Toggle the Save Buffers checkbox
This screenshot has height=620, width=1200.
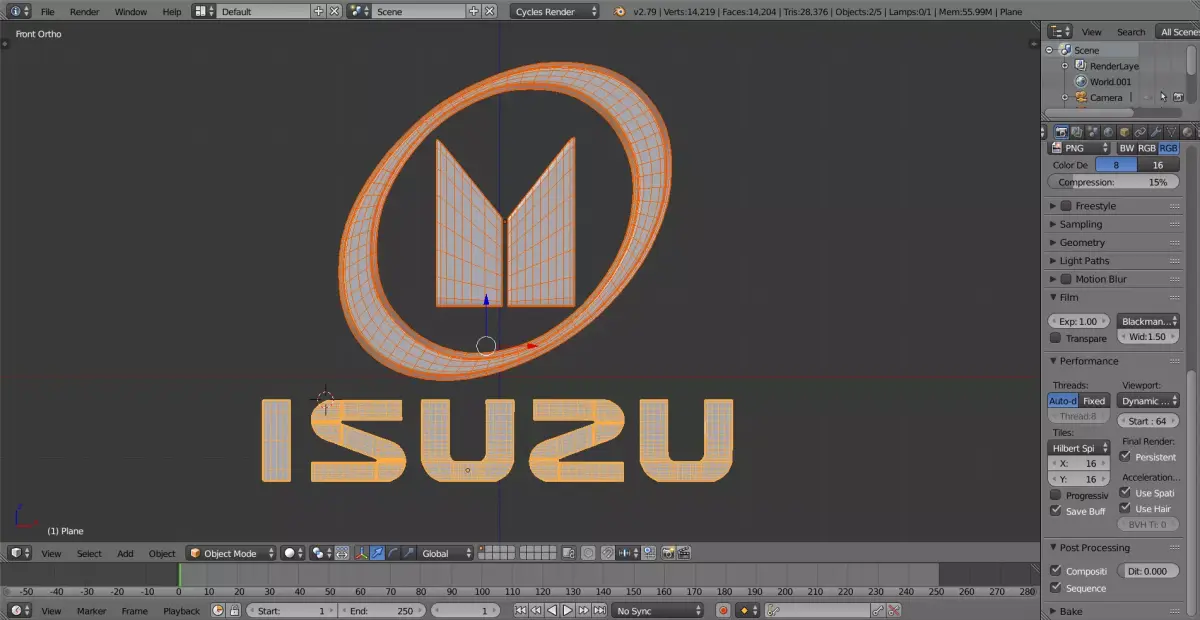click(1055, 511)
